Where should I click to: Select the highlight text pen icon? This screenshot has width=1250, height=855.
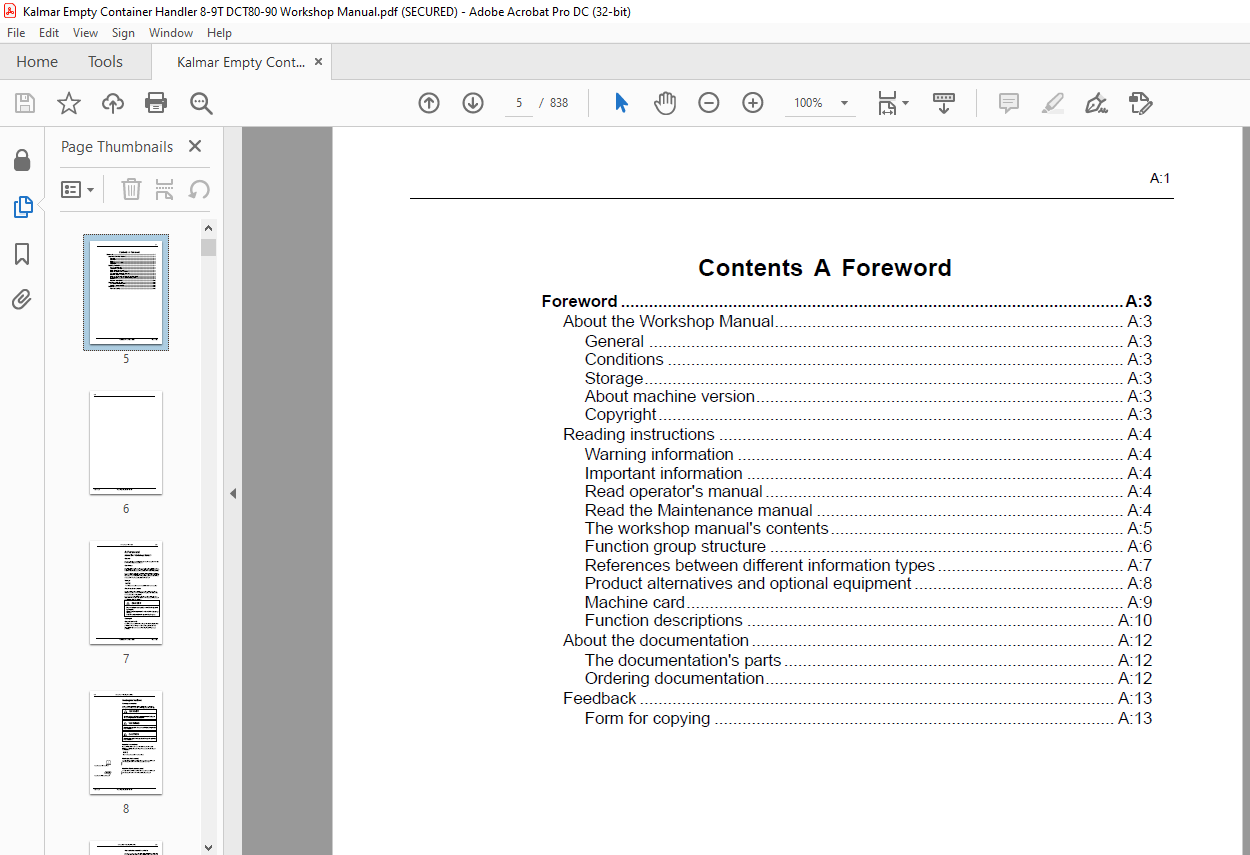1053,103
